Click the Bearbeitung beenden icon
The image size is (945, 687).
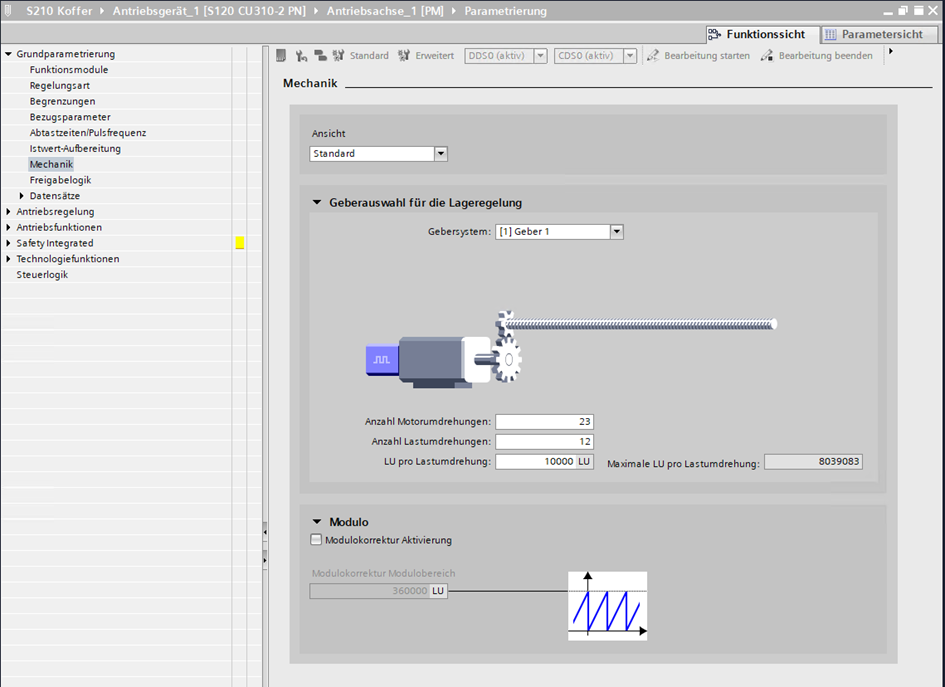[x=767, y=56]
